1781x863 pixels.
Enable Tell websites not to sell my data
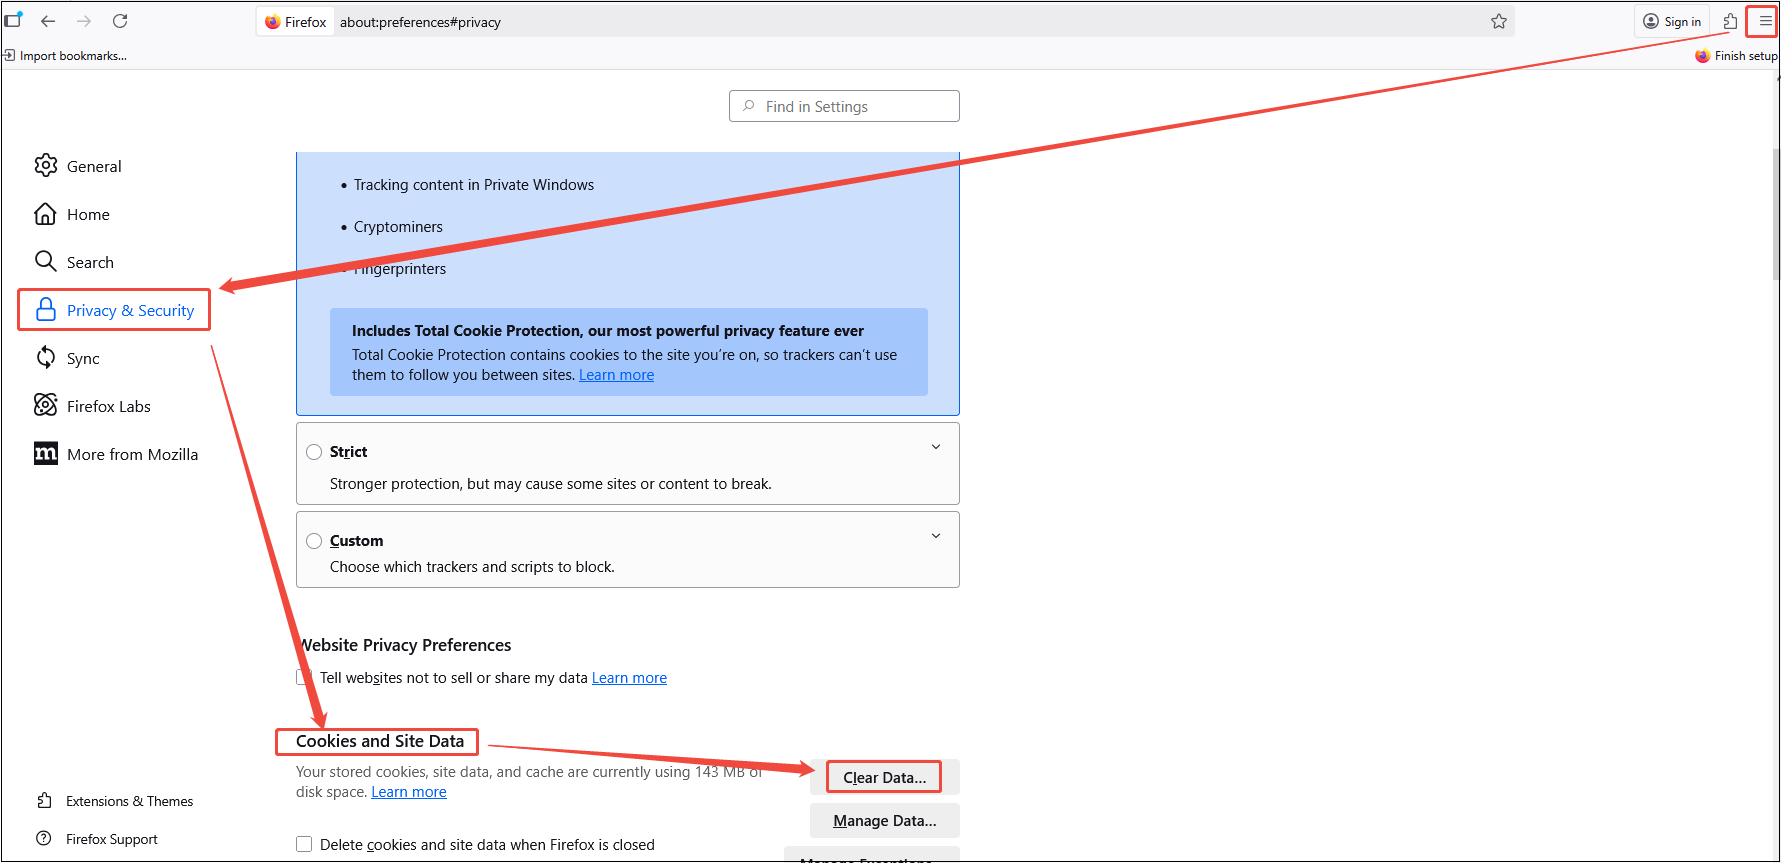[x=304, y=677]
